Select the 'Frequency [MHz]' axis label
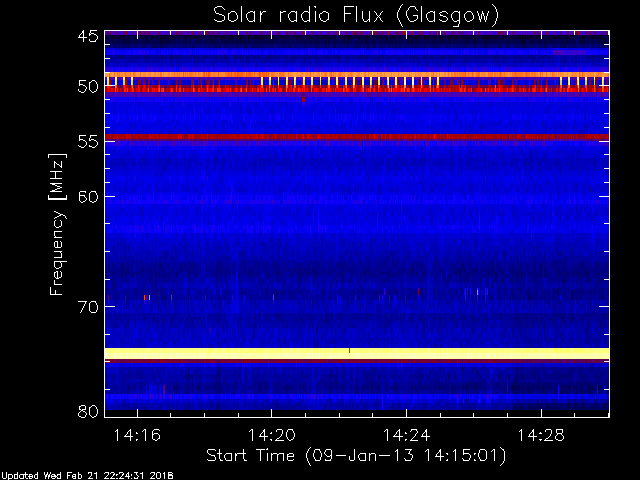This screenshot has width=640, height=480. pos(57,224)
